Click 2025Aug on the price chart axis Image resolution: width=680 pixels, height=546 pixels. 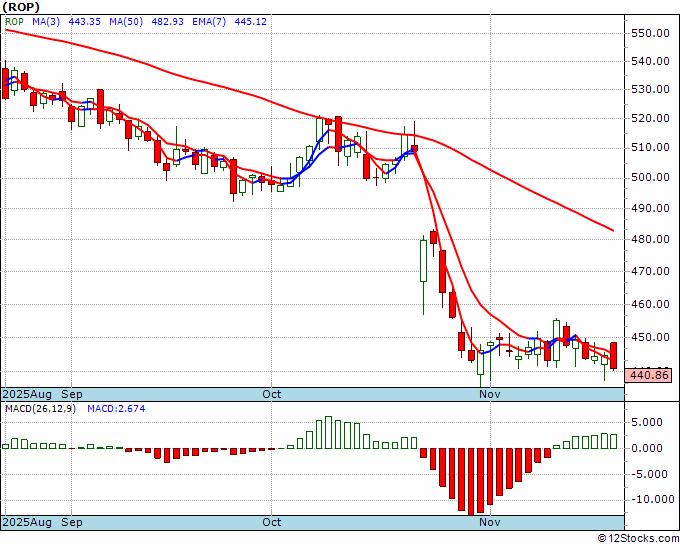[27, 394]
